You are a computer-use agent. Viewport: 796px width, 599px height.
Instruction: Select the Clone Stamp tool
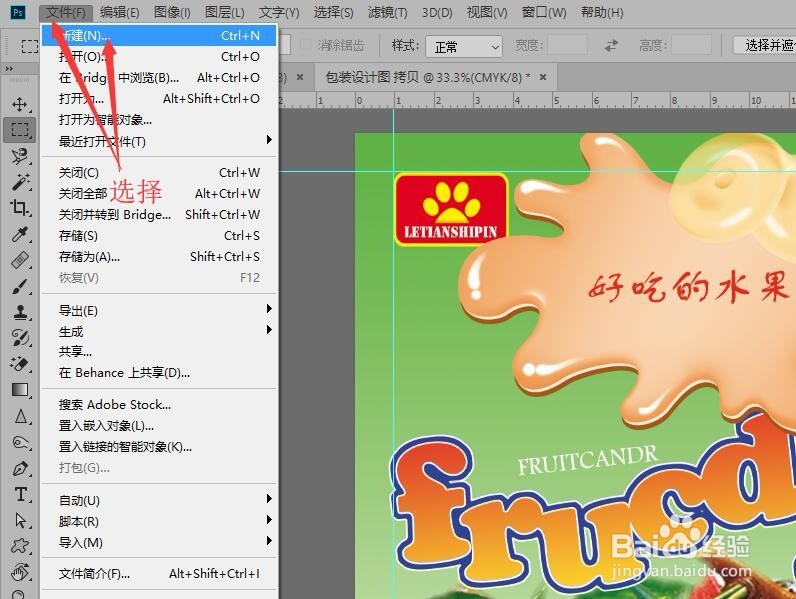[20, 312]
